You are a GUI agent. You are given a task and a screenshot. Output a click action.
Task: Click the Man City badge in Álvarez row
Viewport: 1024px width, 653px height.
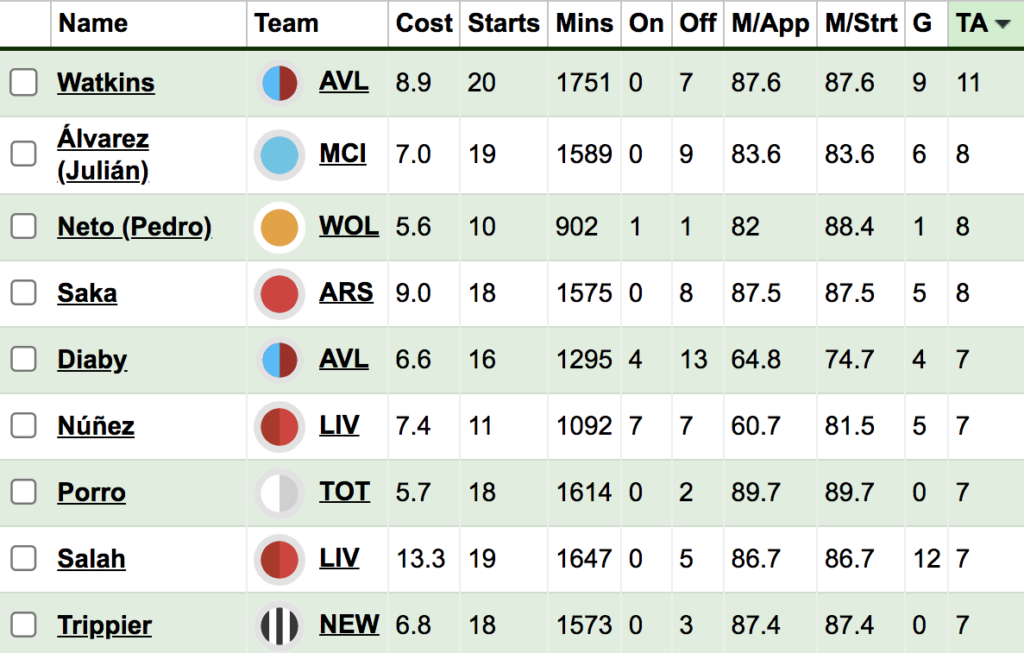[x=279, y=155]
